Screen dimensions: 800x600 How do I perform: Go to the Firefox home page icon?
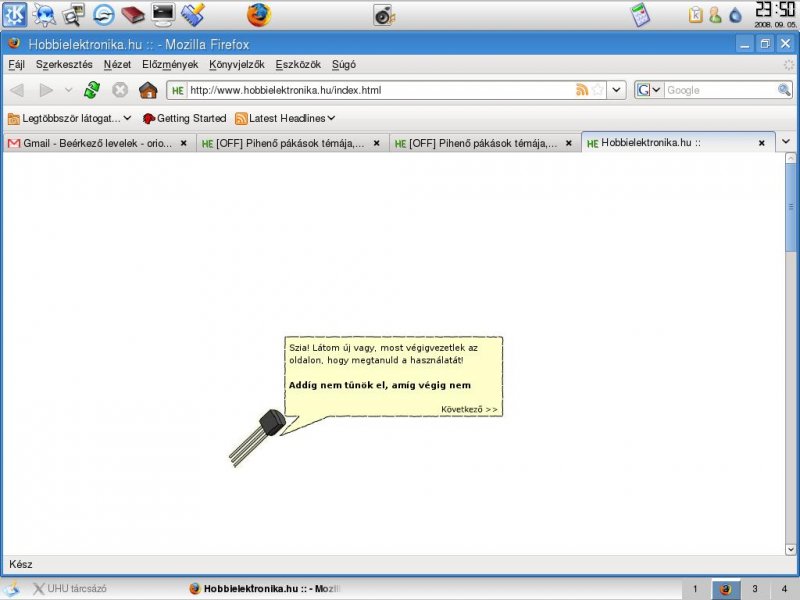148,90
